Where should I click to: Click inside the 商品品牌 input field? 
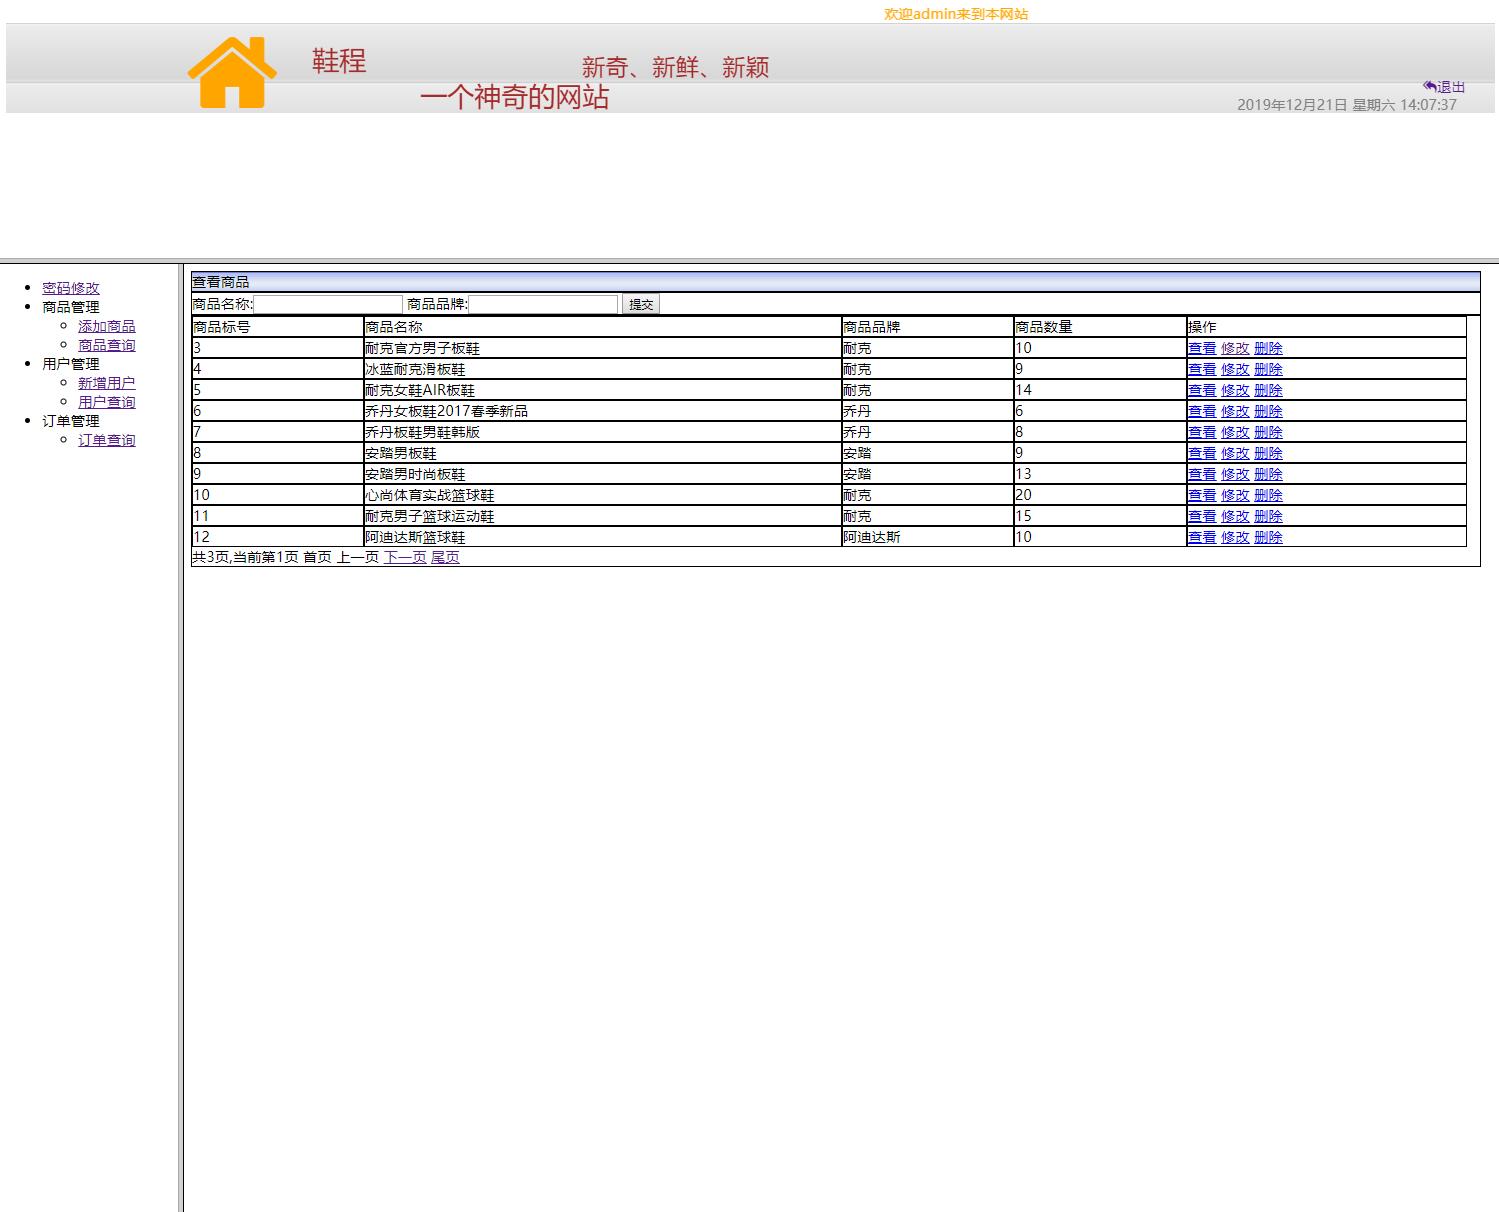pos(543,303)
